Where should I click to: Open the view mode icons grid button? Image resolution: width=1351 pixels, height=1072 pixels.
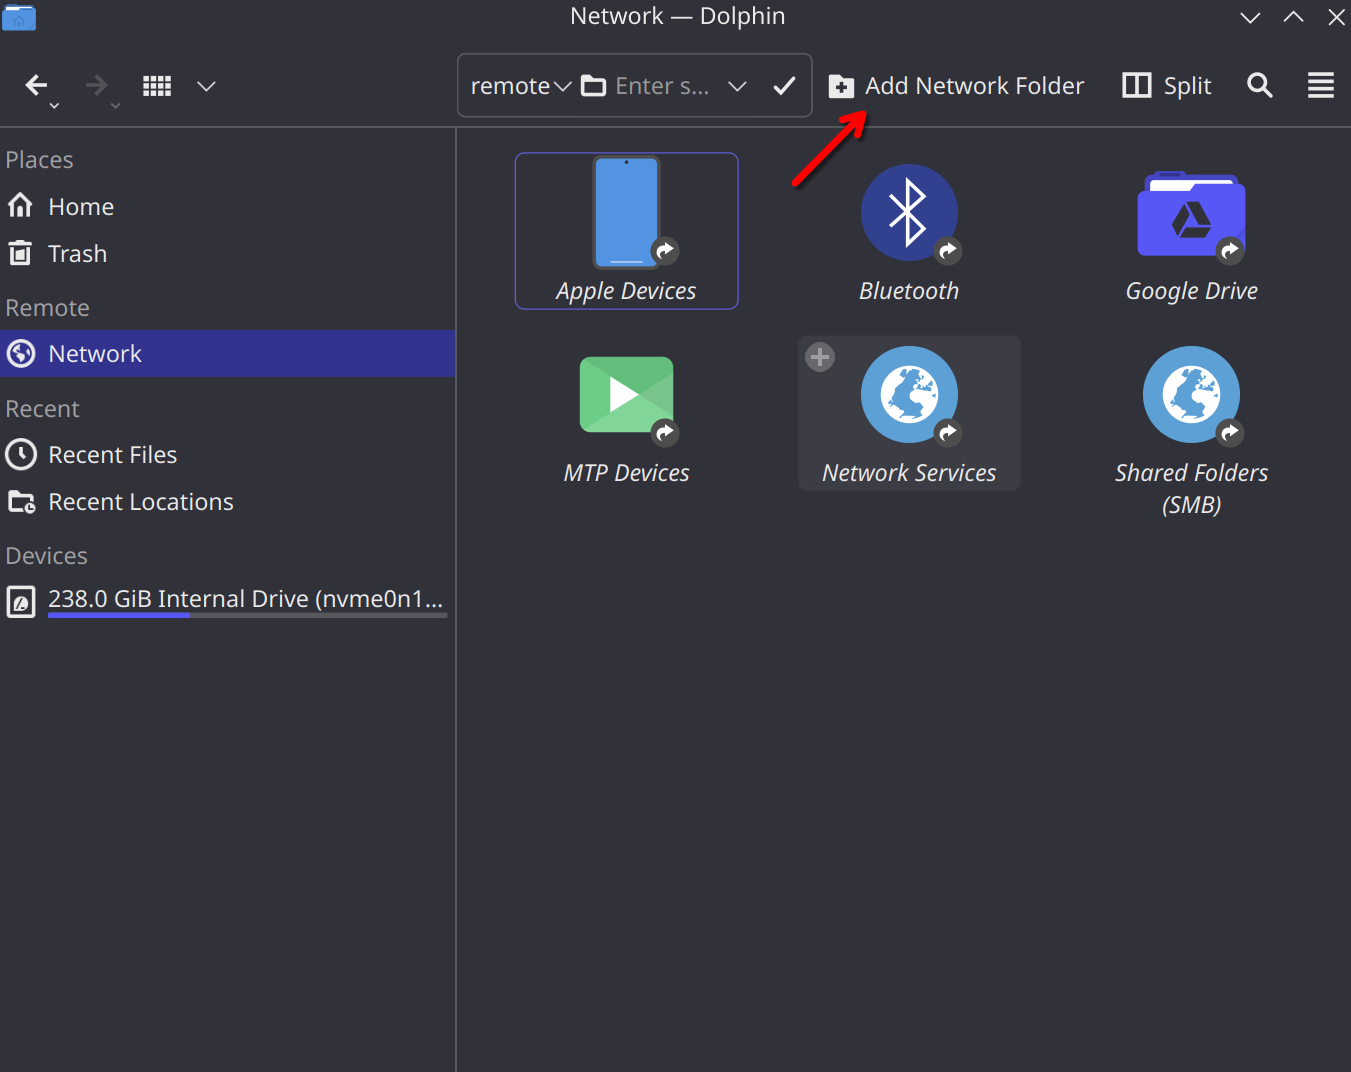[x=157, y=86]
